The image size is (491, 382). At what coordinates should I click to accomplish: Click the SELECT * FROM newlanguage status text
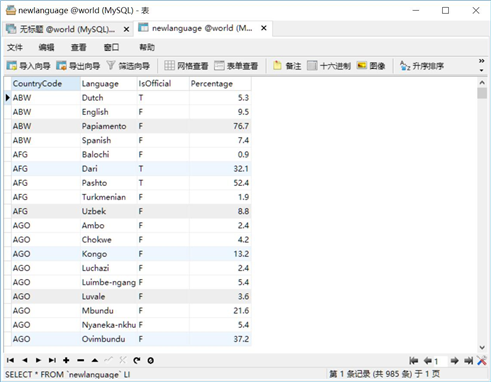[68, 375]
